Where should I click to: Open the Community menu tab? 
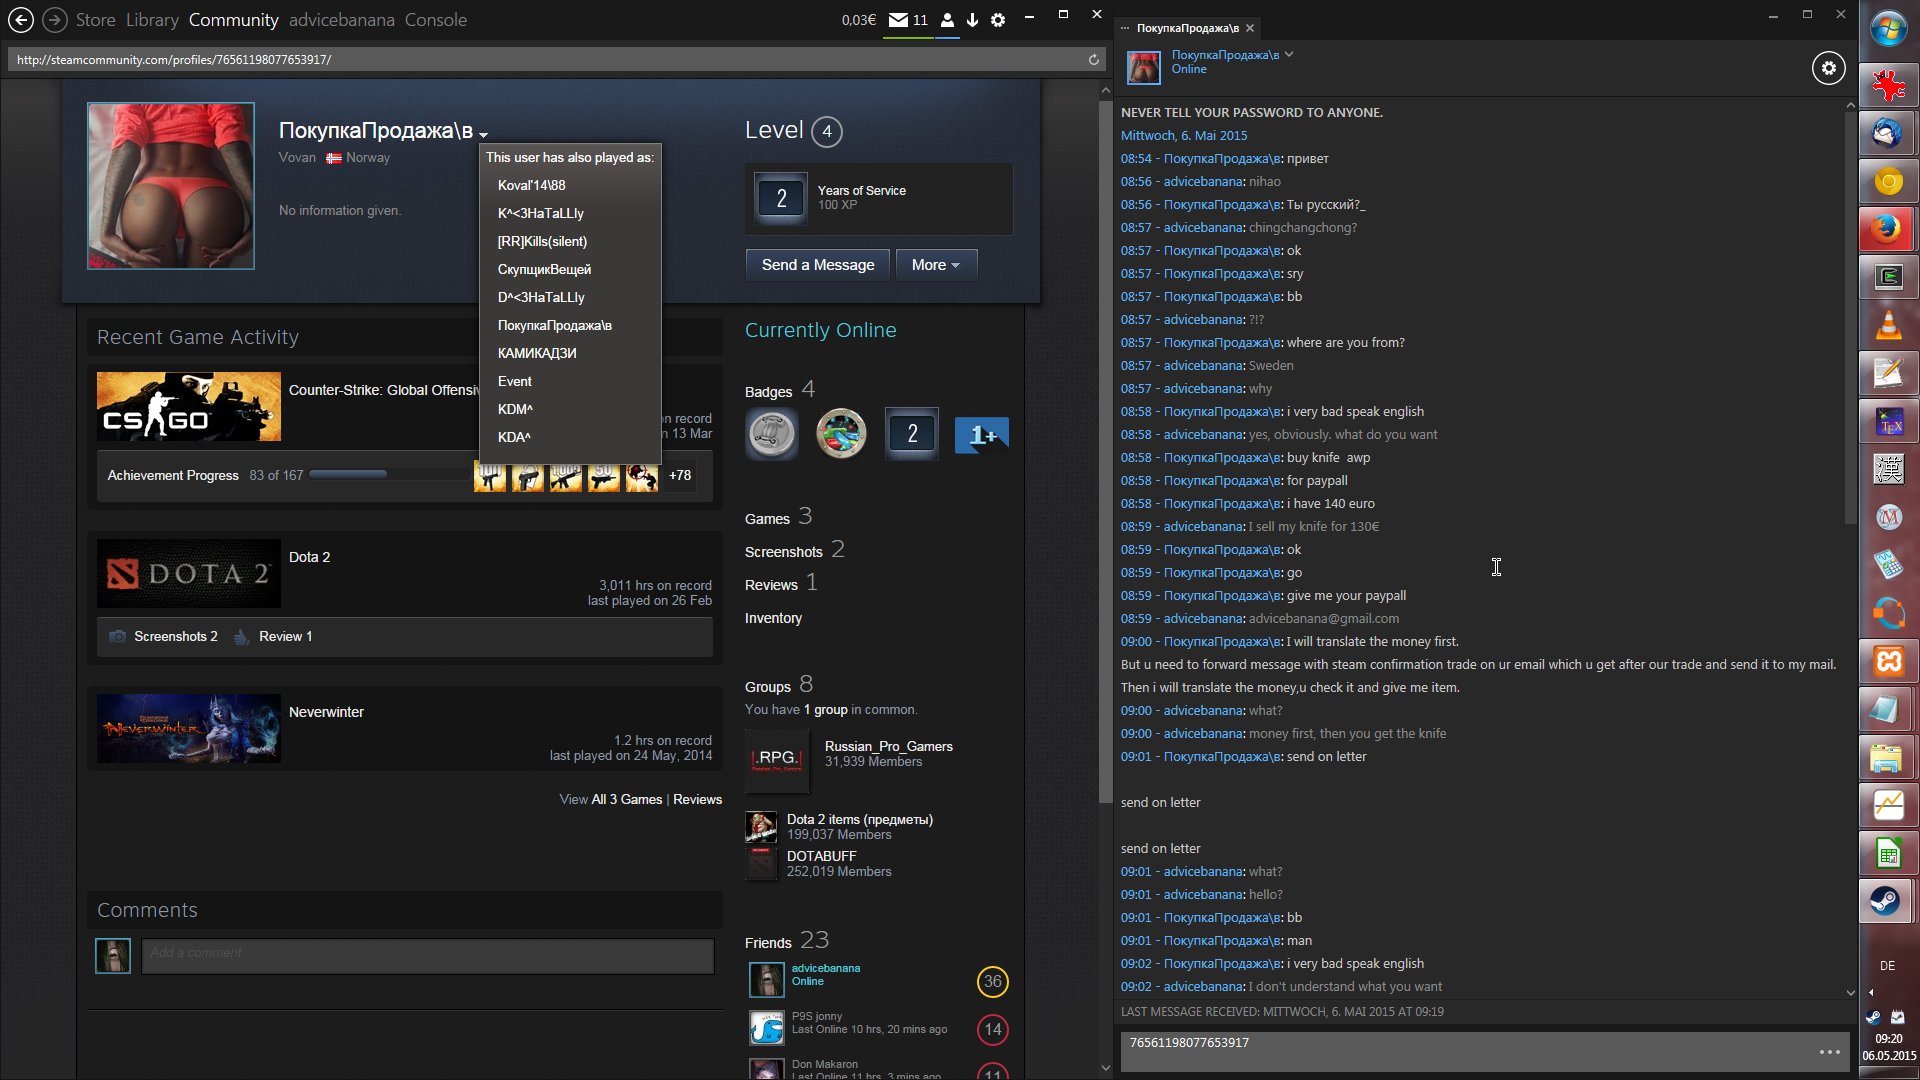click(233, 19)
